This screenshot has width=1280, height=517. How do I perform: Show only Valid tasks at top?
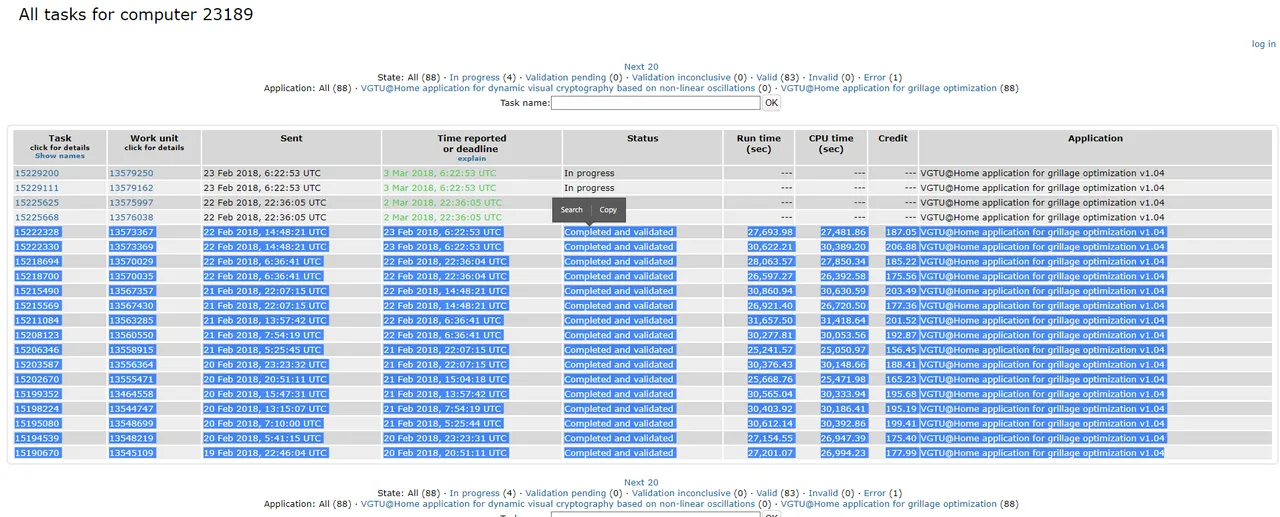tap(766, 77)
